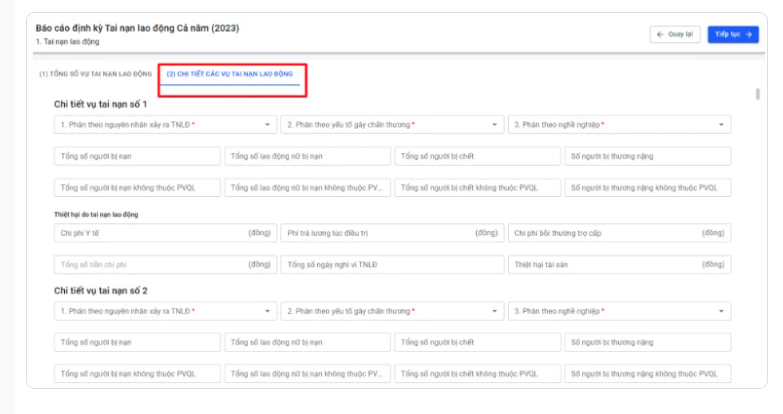The height and width of the screenshot is (414, 783).
Task: Click the 'Thiệt hại tài sản' field
Action: [x=619, y=265]
